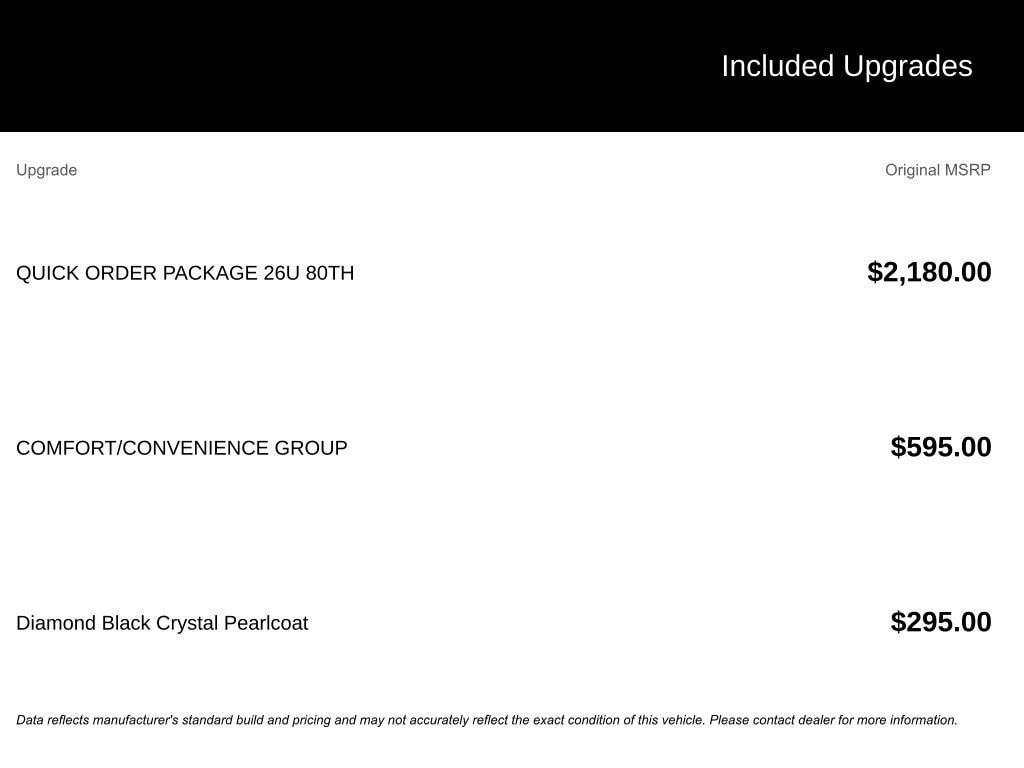The image size is (1024, 768).
Task: Click the word "COMFORT" in the second upgrade
Action: [x=65, y=448]
